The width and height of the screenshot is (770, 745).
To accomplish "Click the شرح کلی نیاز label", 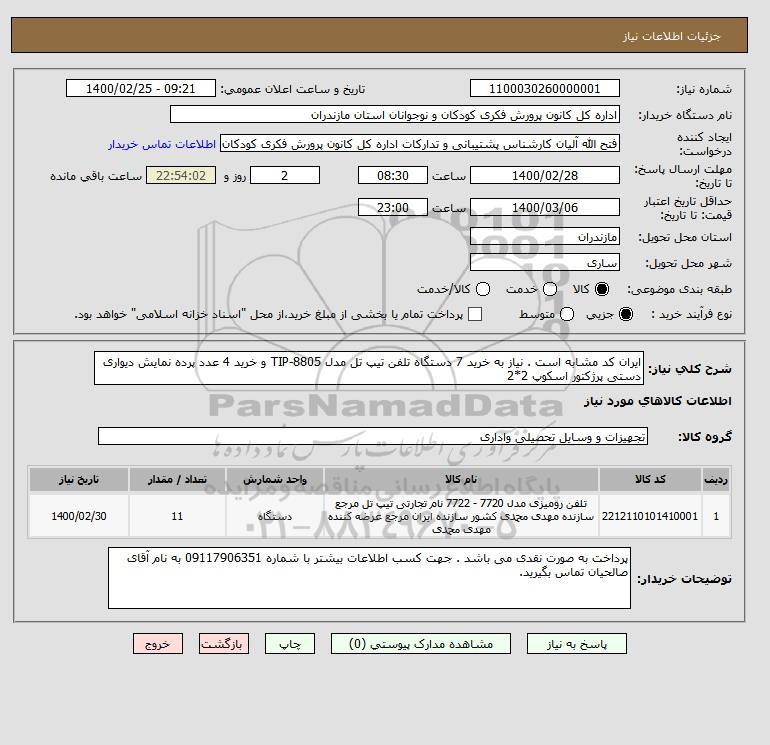I will click(x=690, y=369).
